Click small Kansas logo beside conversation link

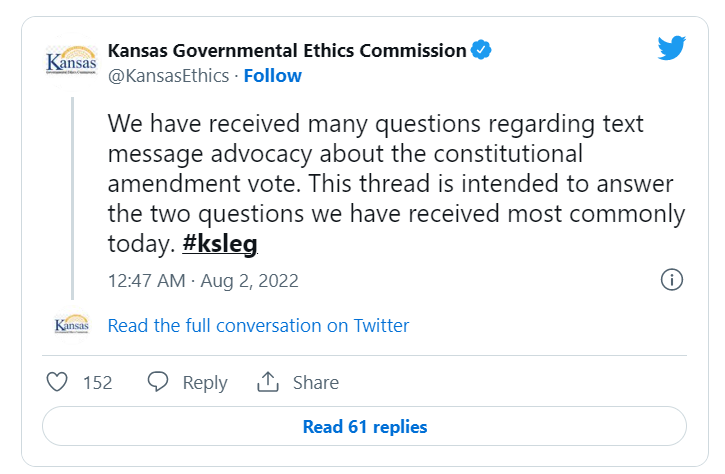72,325
